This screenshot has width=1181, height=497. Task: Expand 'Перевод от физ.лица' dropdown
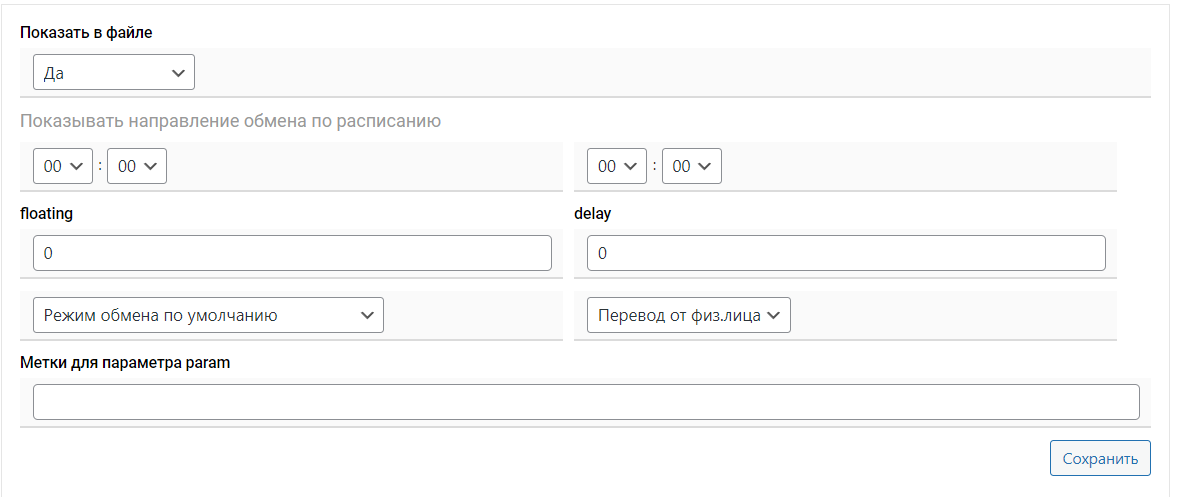(689, 315)
